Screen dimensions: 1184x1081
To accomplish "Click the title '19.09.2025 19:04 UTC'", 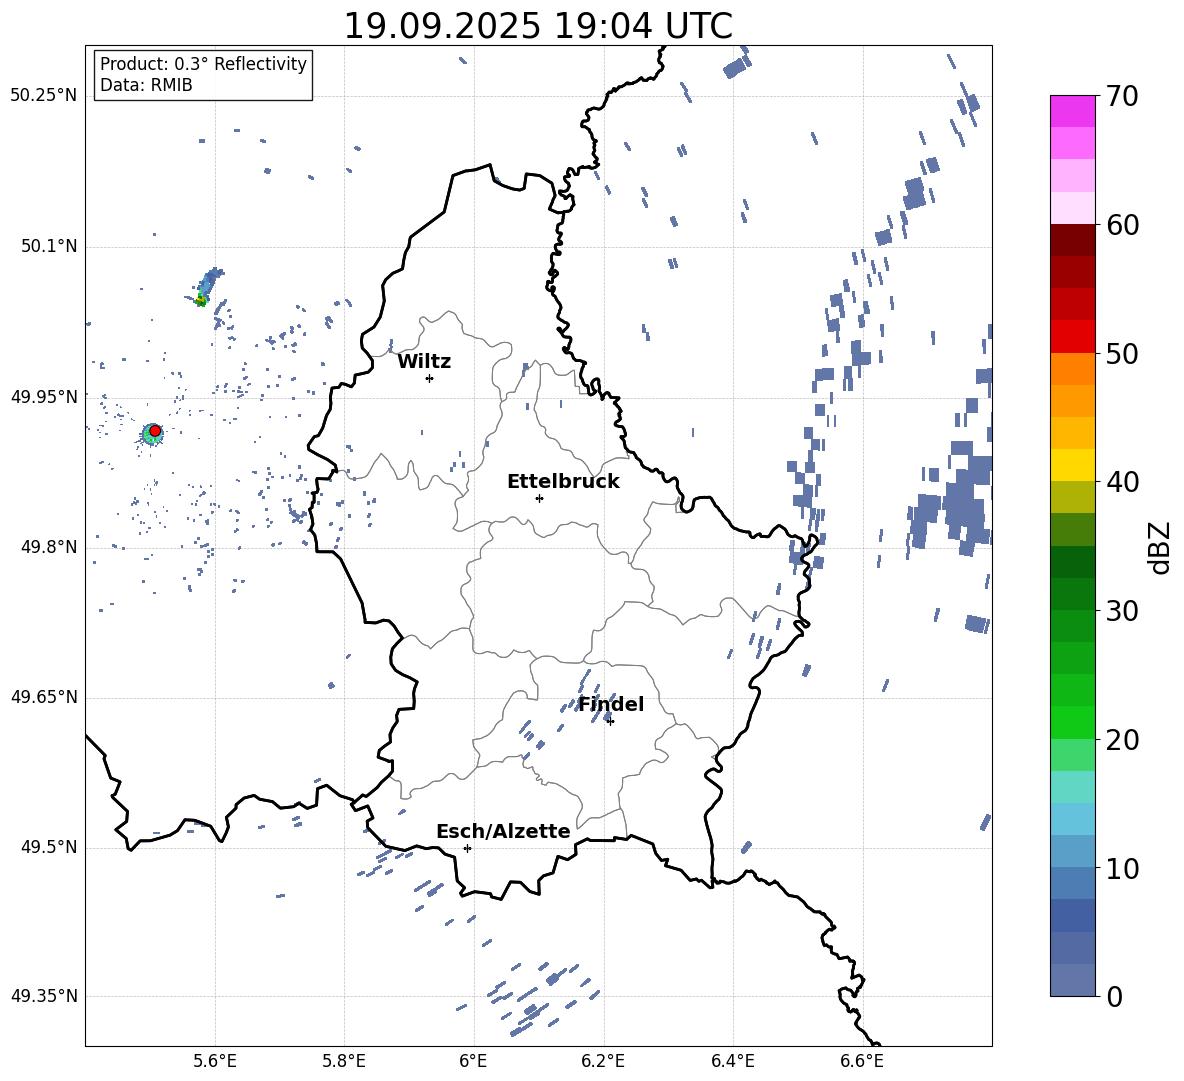I will [538, 26].
